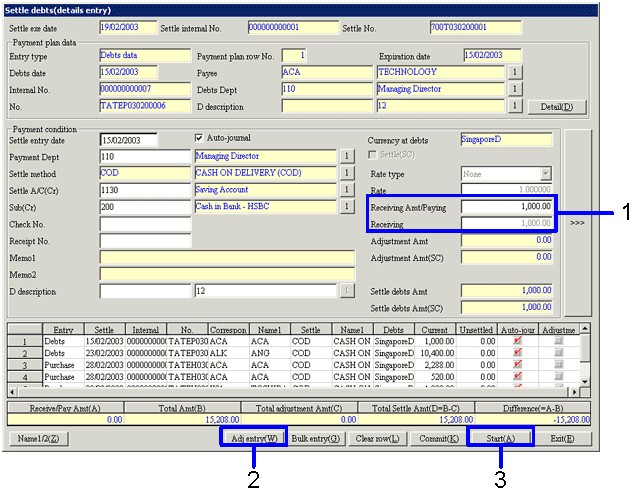
Task: Click the No. field TATEP030200006
Action: pos(145,106)
